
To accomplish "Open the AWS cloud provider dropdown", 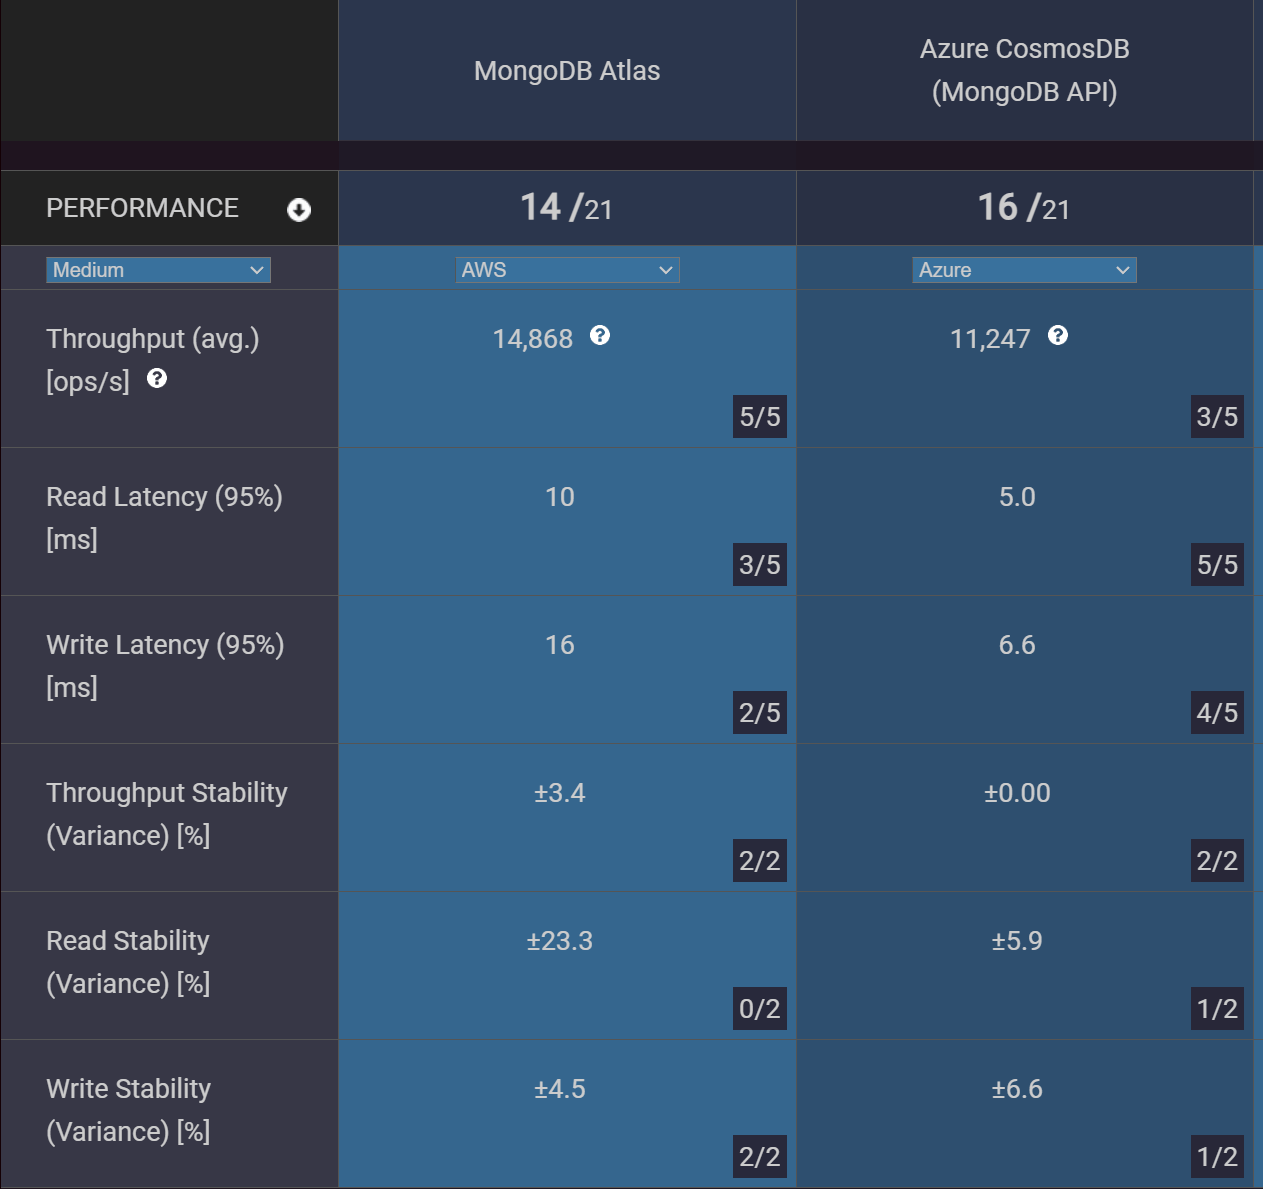I will point(567,269).
